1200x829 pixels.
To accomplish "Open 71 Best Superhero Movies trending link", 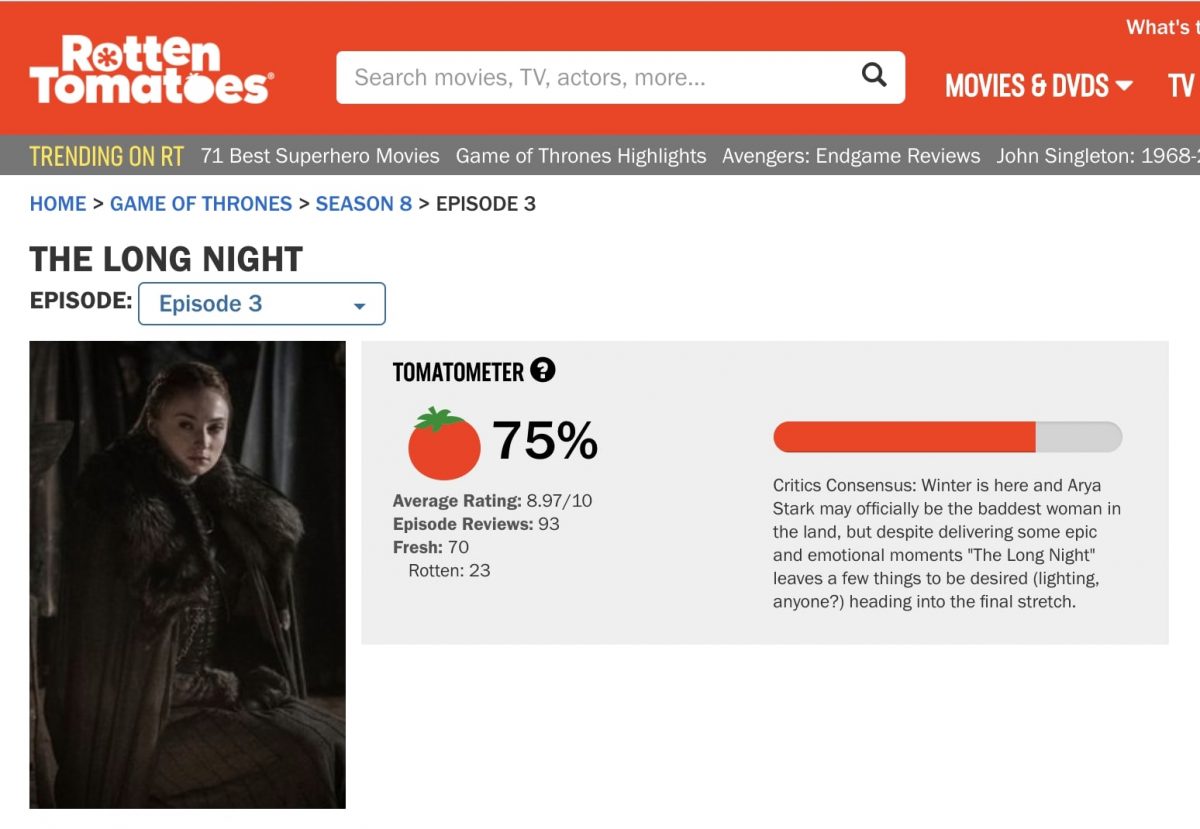I will pos(320,156).
